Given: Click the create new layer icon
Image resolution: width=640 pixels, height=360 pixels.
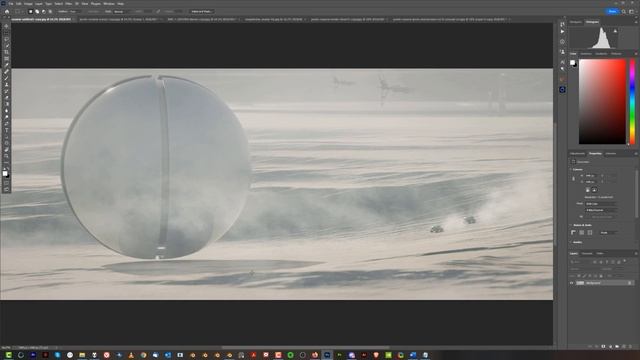Looking at the screenshot, I should coord(624,347).
